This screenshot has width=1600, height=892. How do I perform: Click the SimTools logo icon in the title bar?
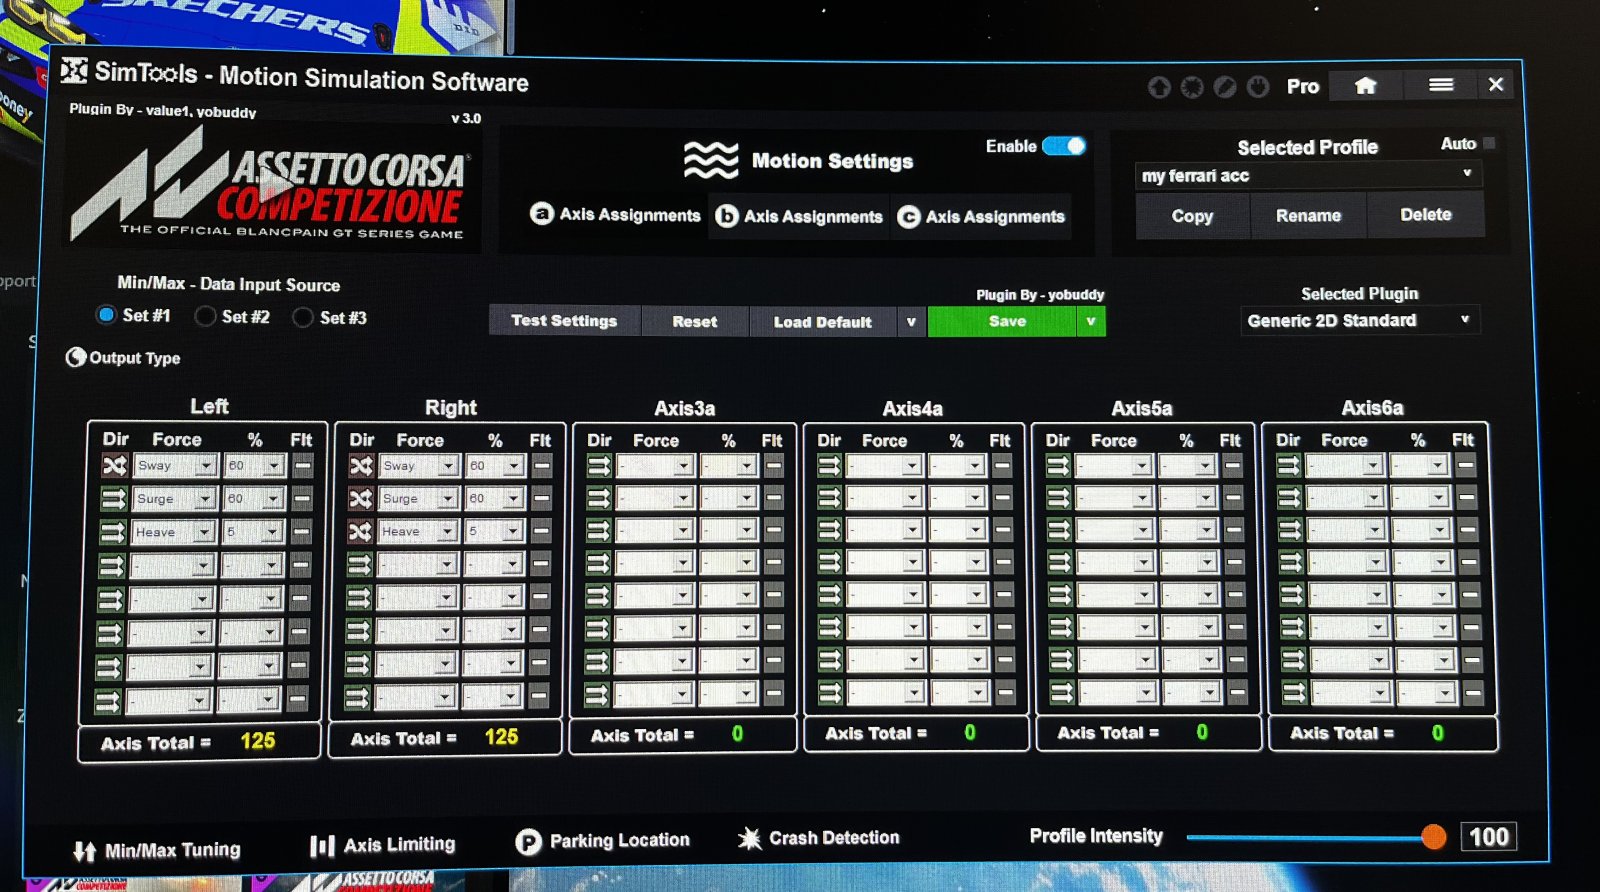(x=74, y=71)
